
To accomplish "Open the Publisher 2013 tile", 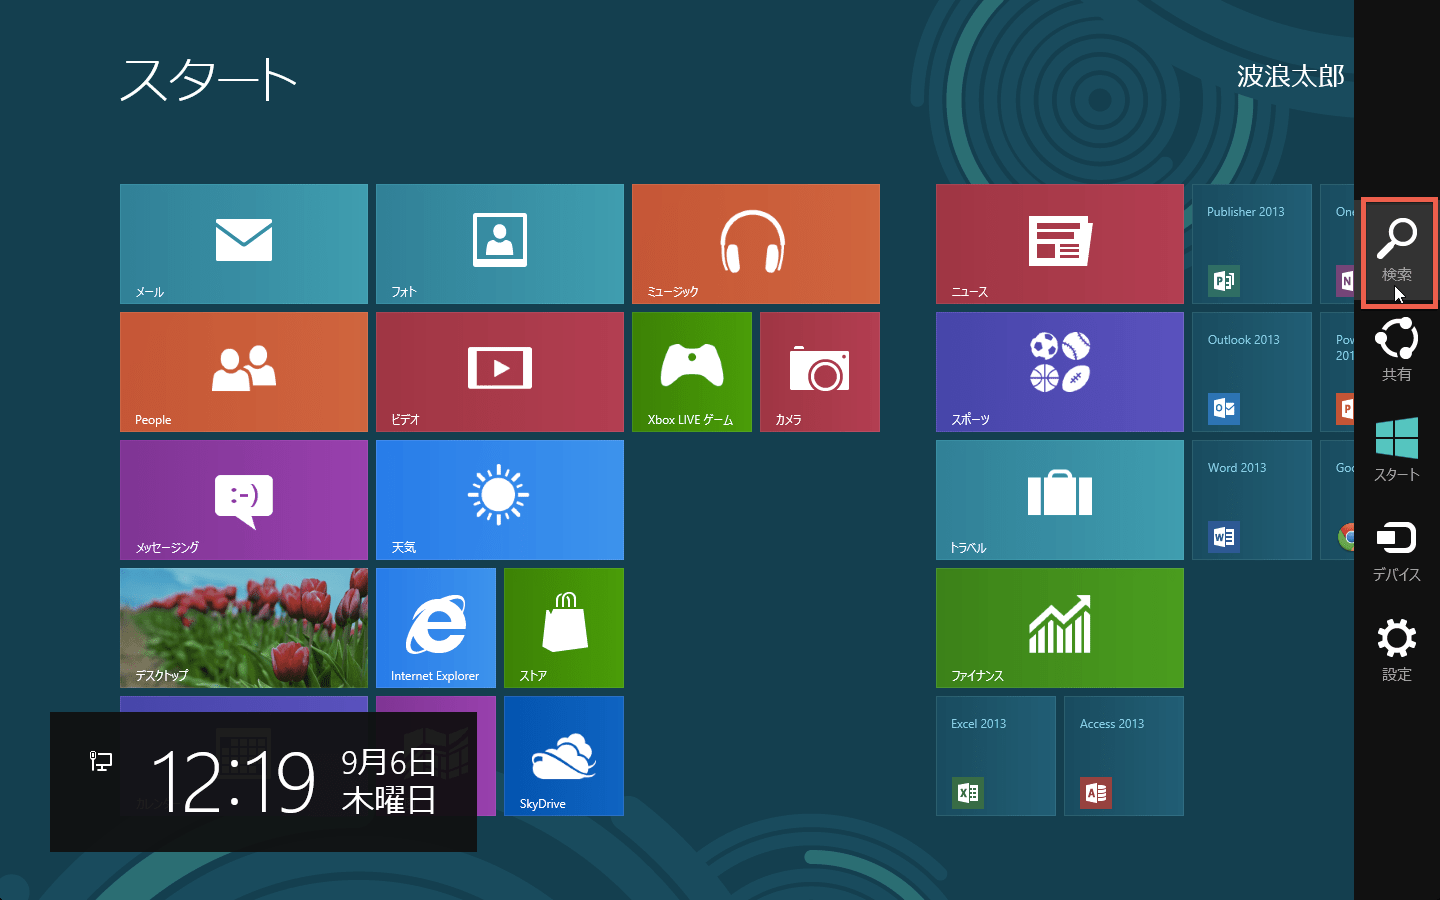I will point(1252,244).
